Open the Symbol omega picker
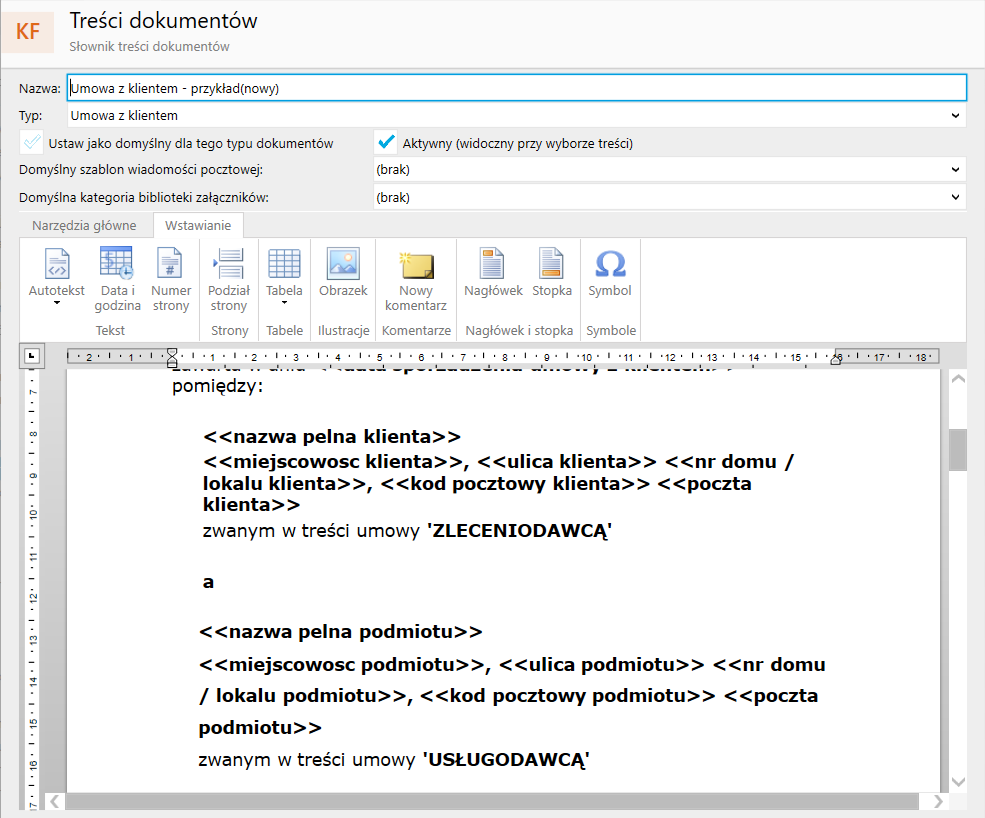 tap(609, 272)
